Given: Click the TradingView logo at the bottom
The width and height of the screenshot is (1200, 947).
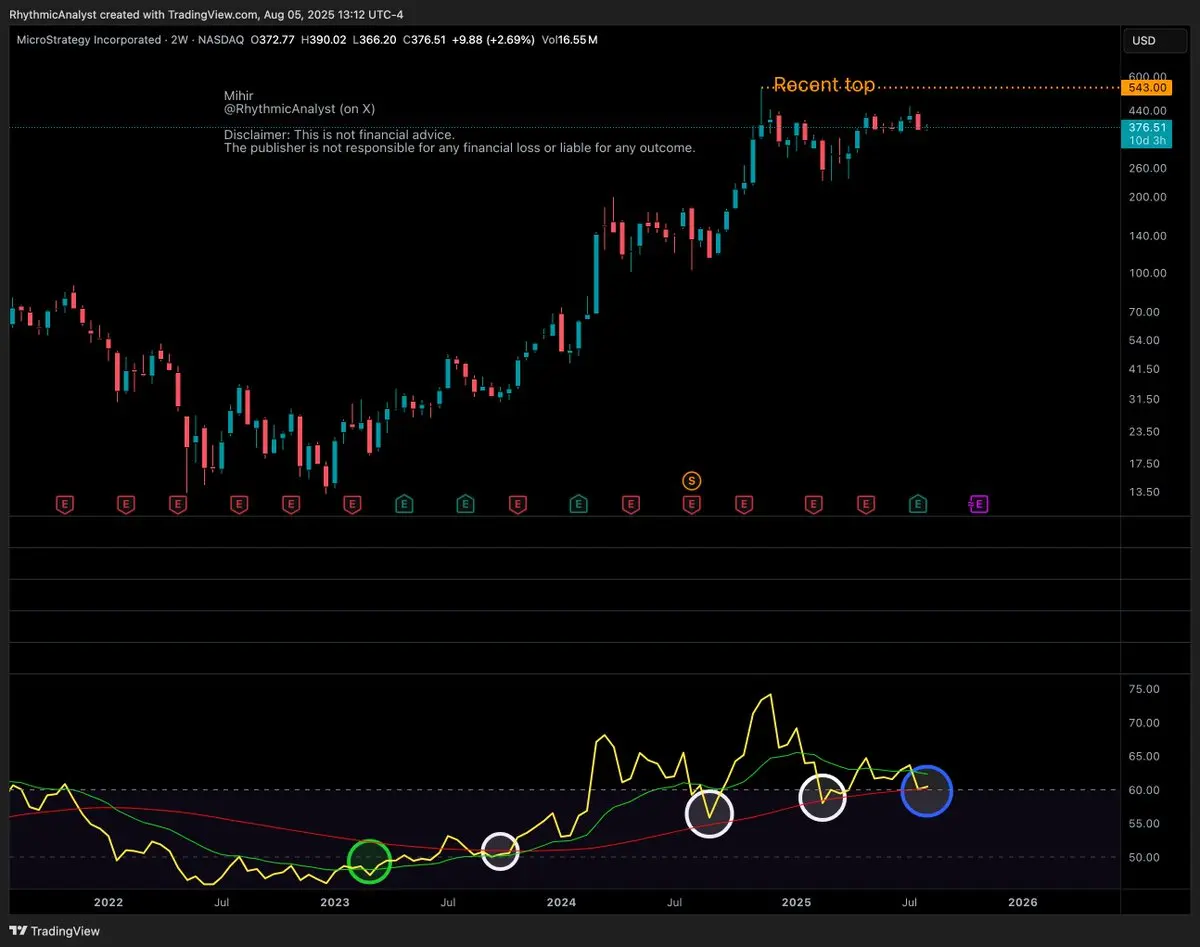Looking at the screenshot, I should pos(55,931).
